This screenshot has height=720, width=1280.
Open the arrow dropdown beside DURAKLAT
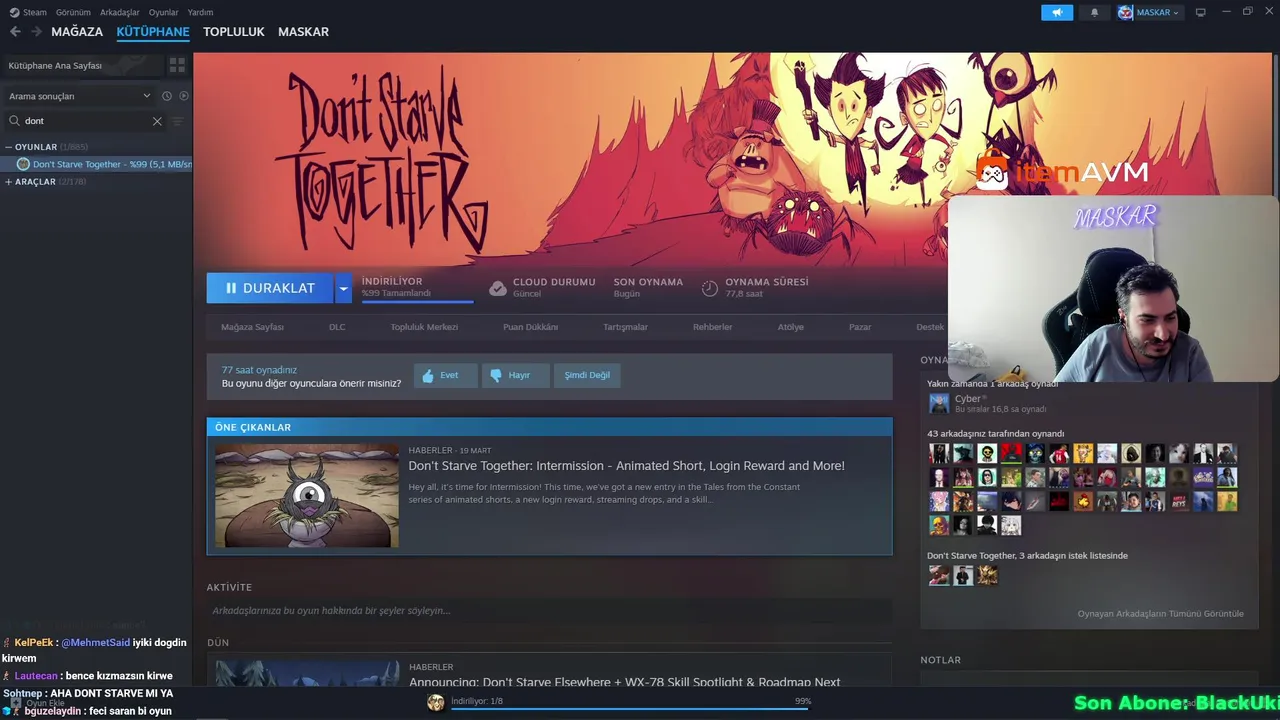pyautogui.click(x=343, y=288)
